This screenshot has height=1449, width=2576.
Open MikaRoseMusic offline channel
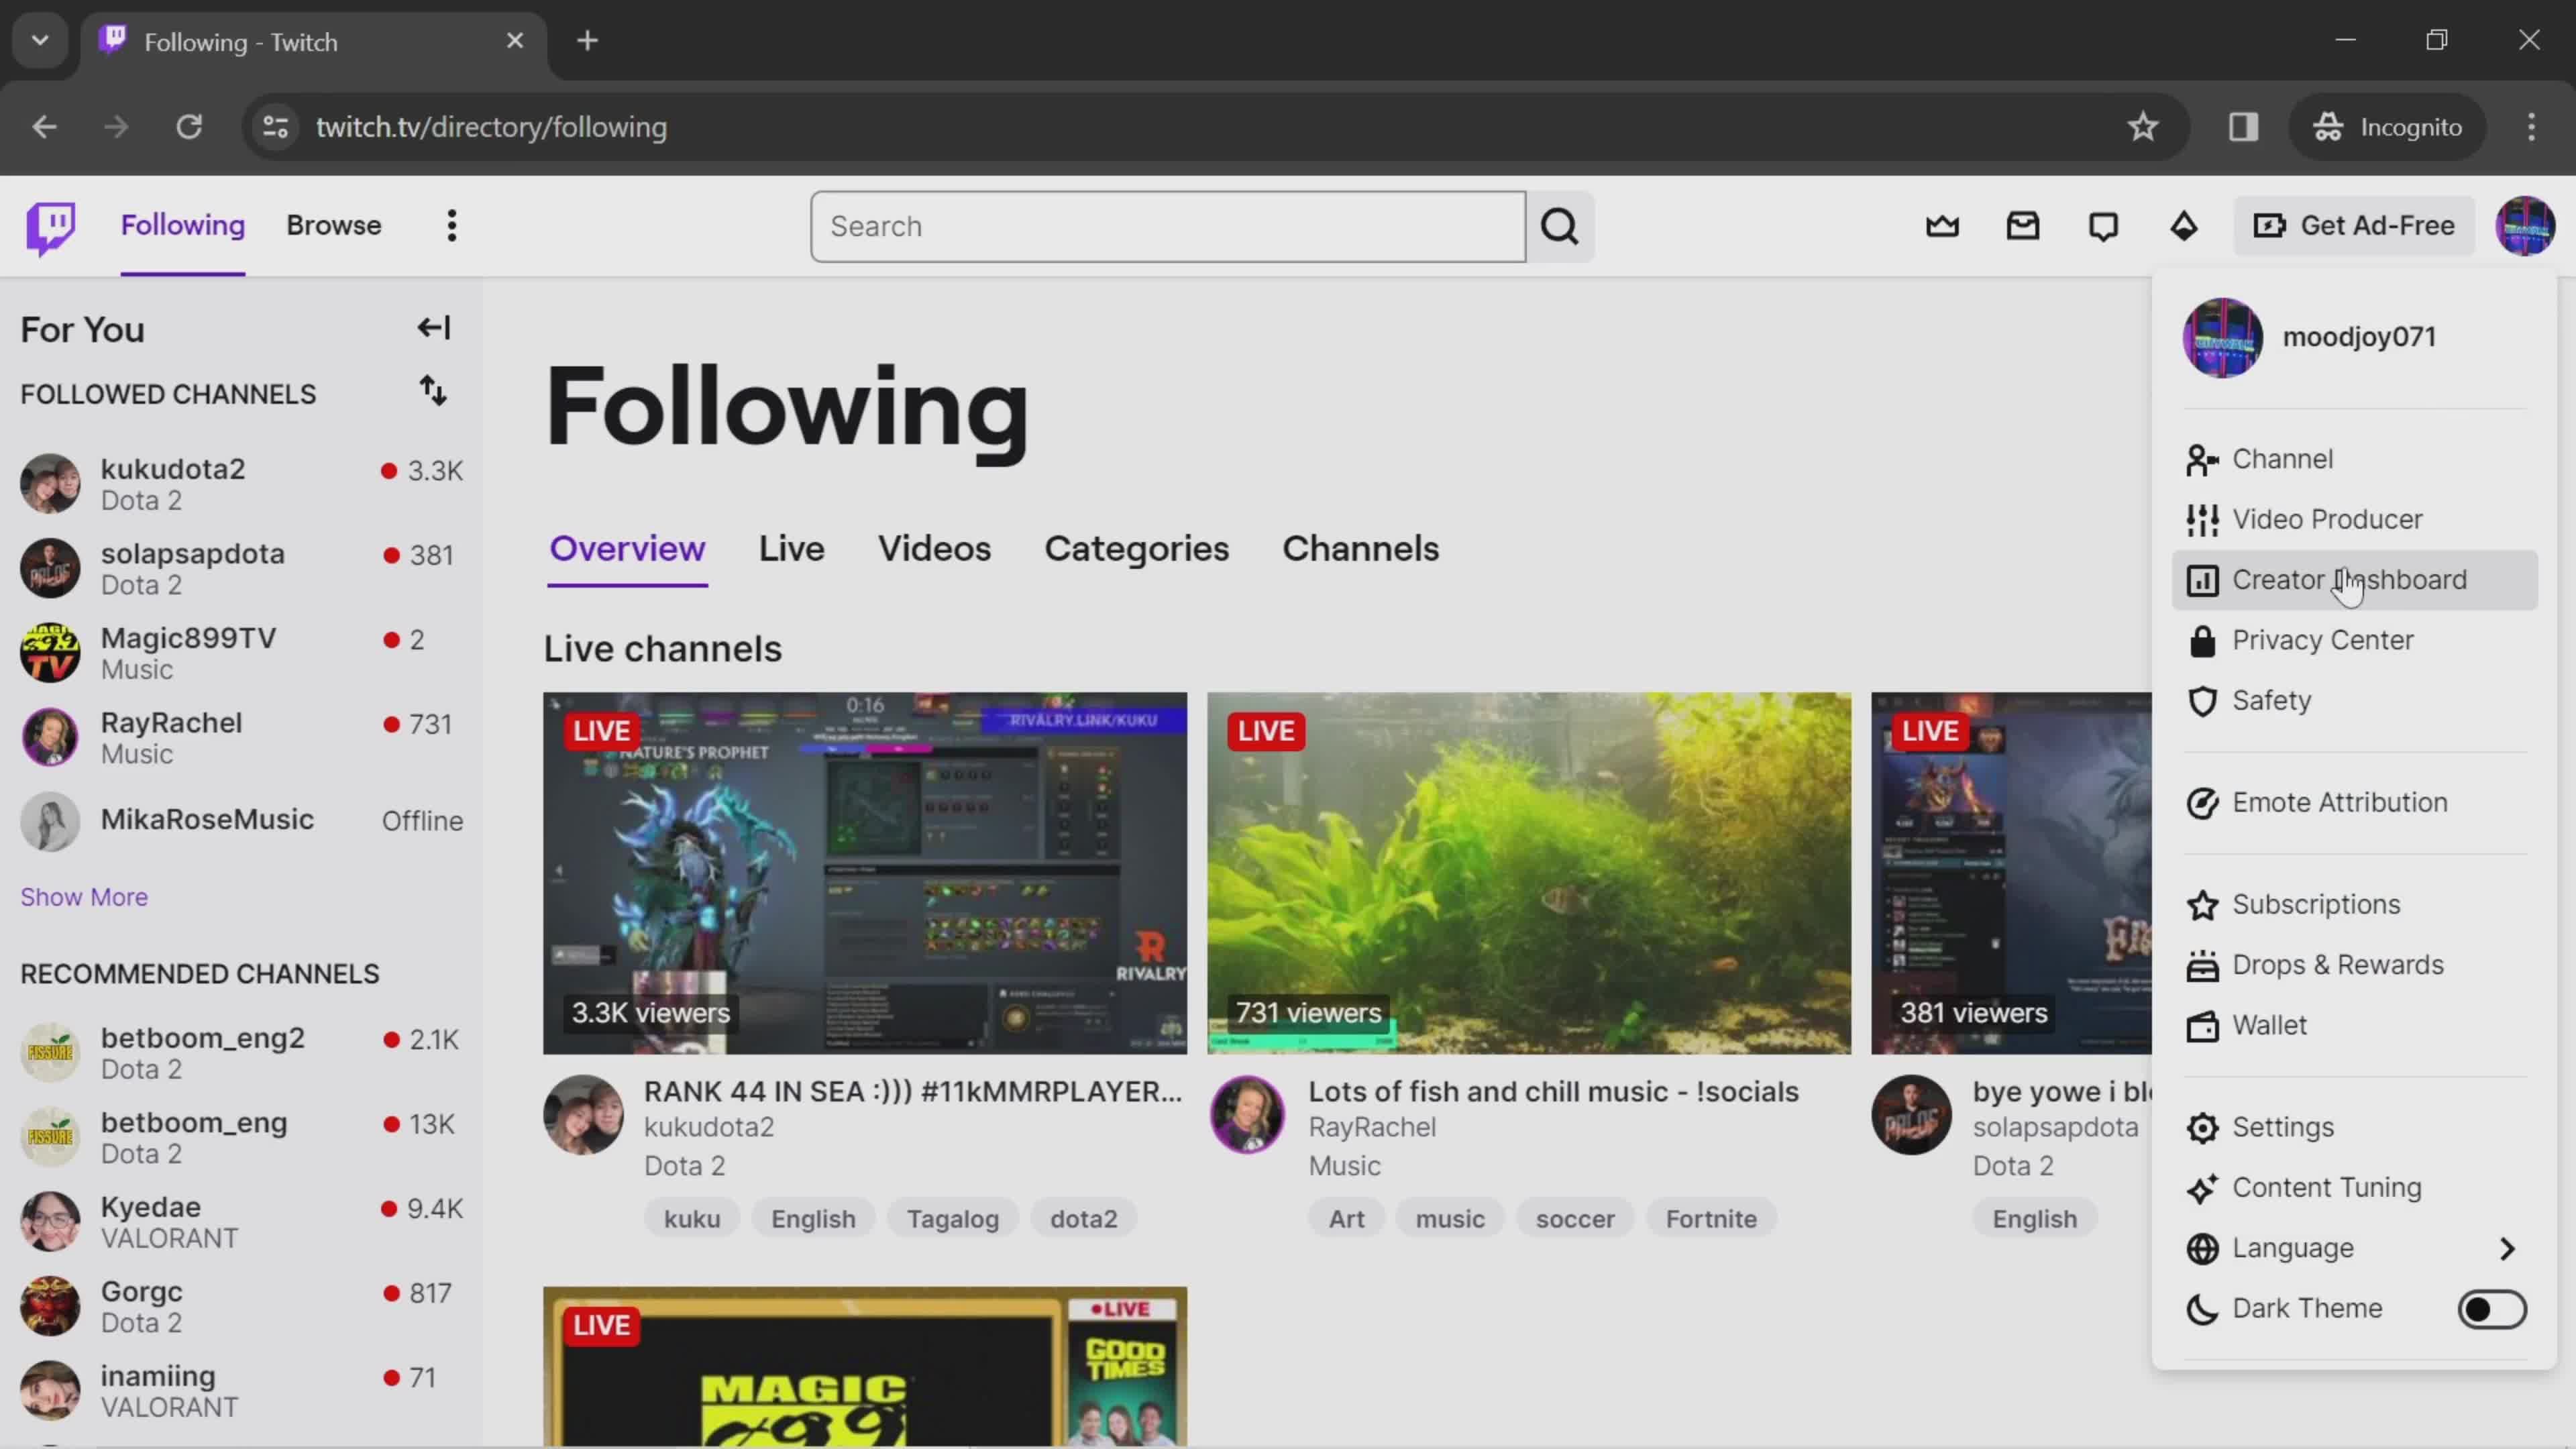(x=241, y=821)
